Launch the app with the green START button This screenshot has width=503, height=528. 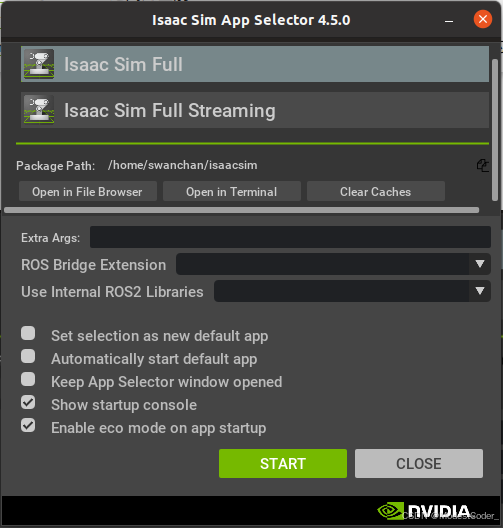pos(283,463)
